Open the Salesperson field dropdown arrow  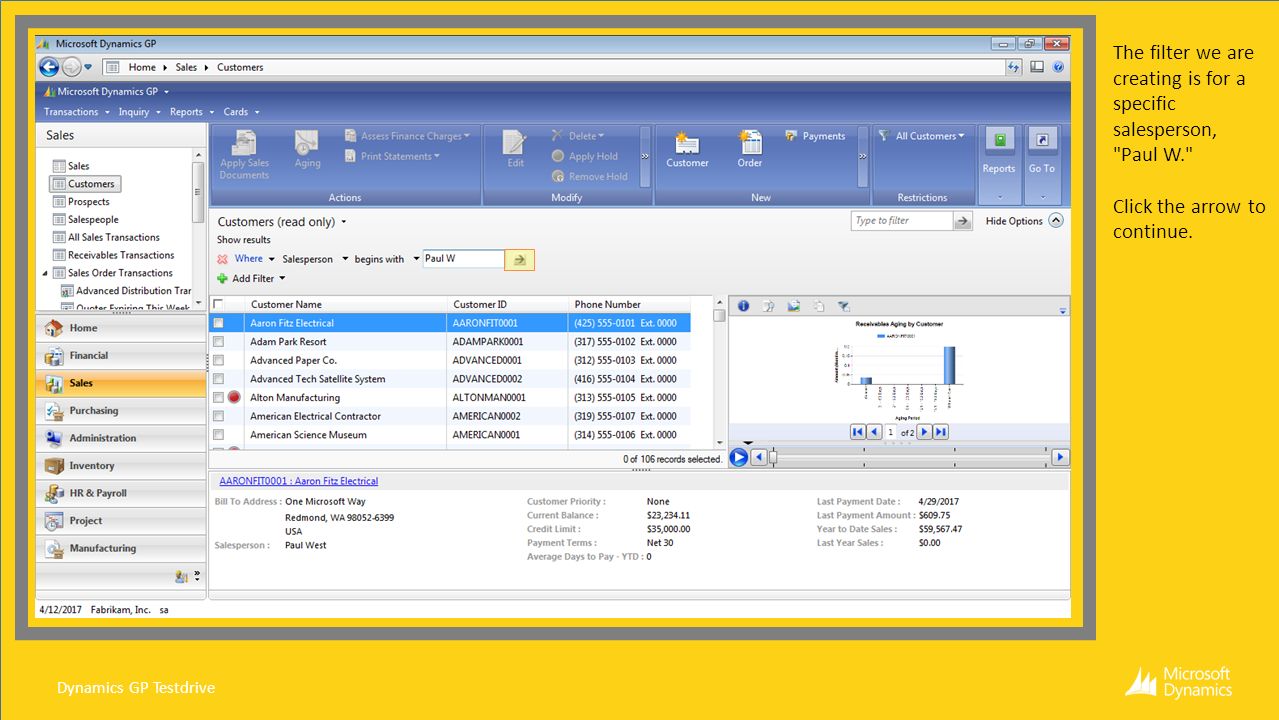345,259
